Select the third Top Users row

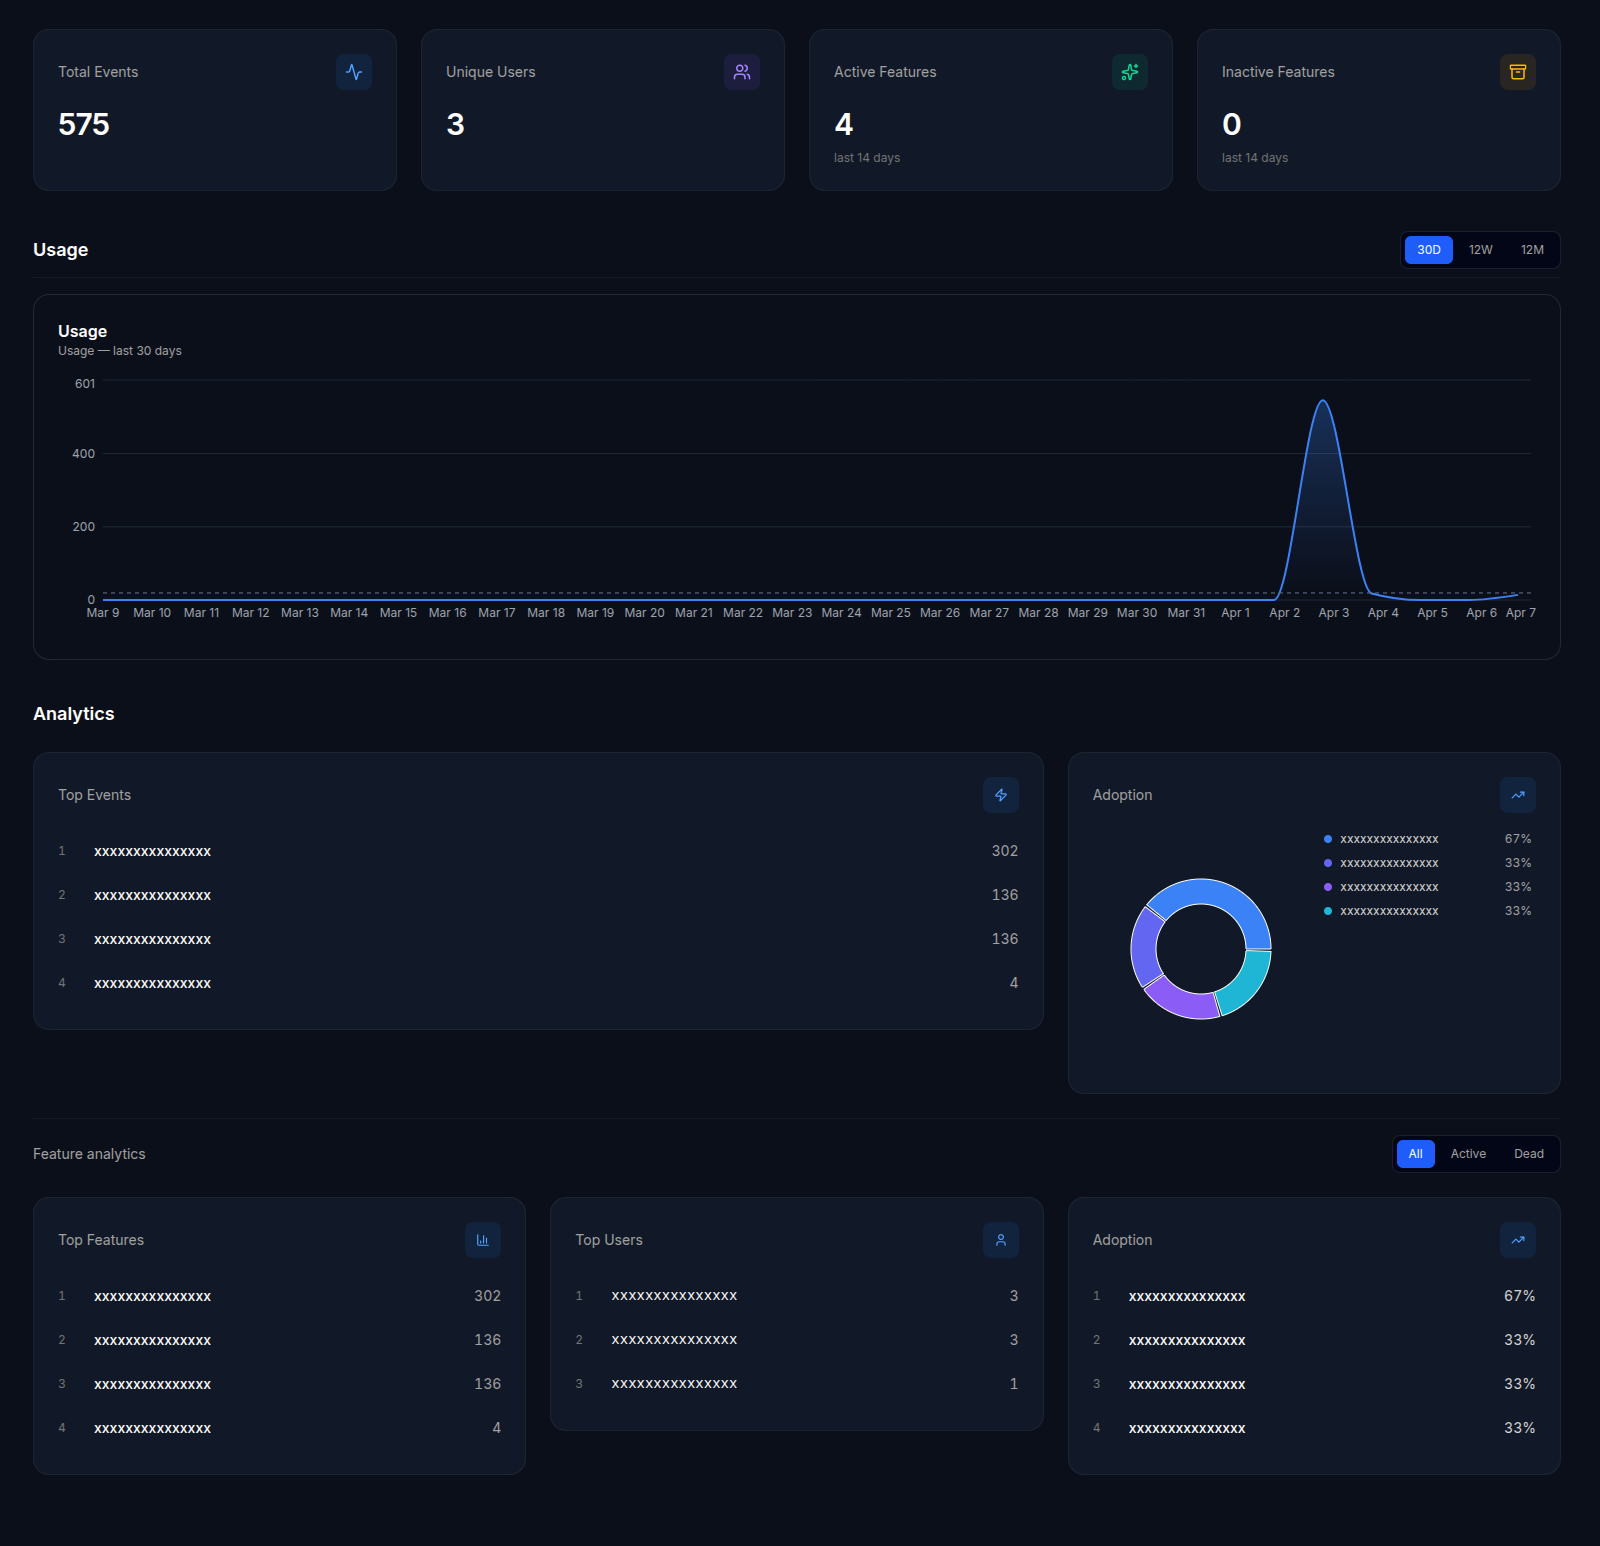[674, 1384]
